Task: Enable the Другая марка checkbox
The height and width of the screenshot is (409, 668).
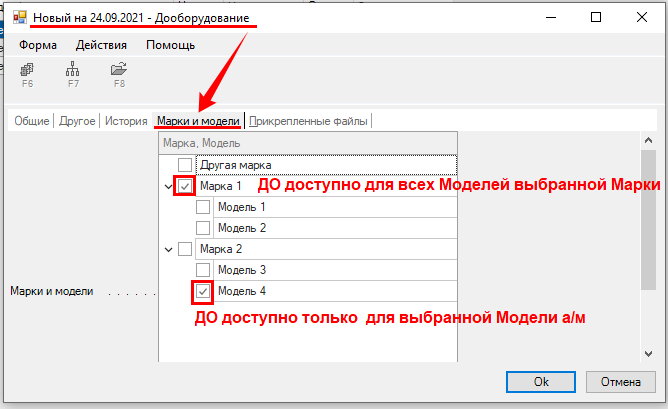Action: click(x=185, y=165)
